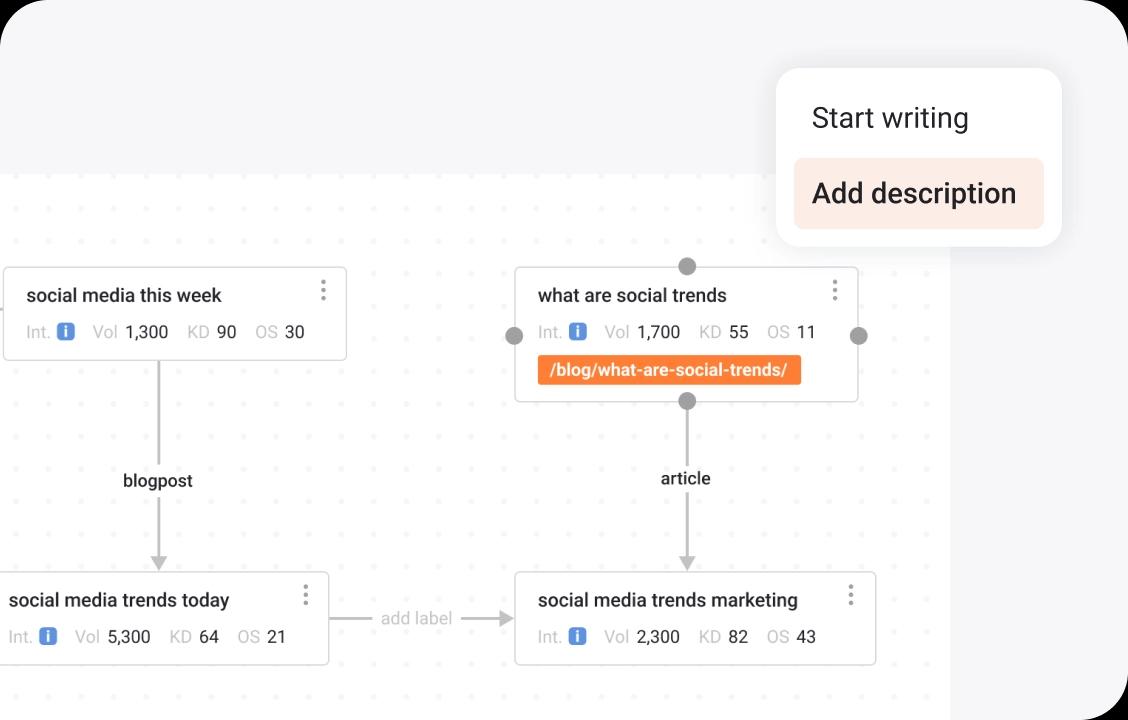Click right connection handle of 'what are social trends'
The image size is (1128, 720).
[858, 336]
